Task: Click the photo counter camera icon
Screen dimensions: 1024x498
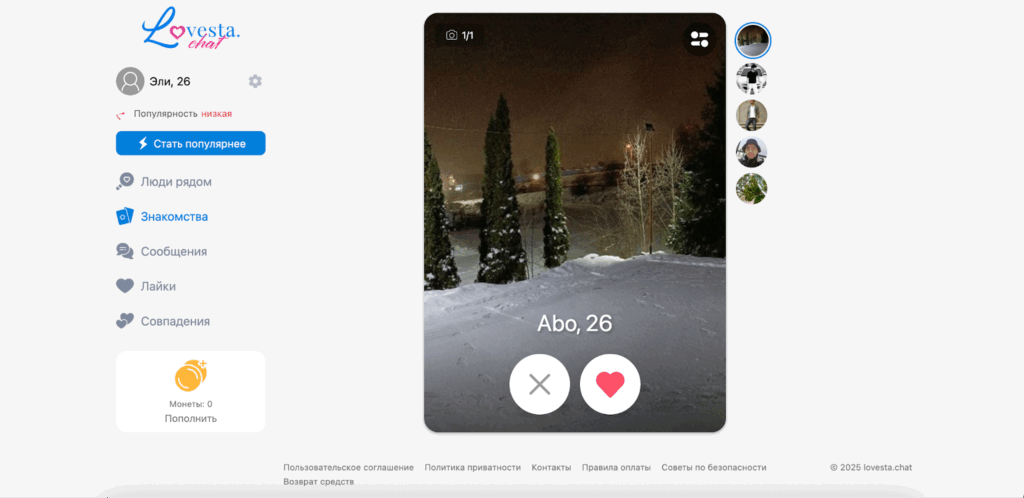Action: click(451, 35)
